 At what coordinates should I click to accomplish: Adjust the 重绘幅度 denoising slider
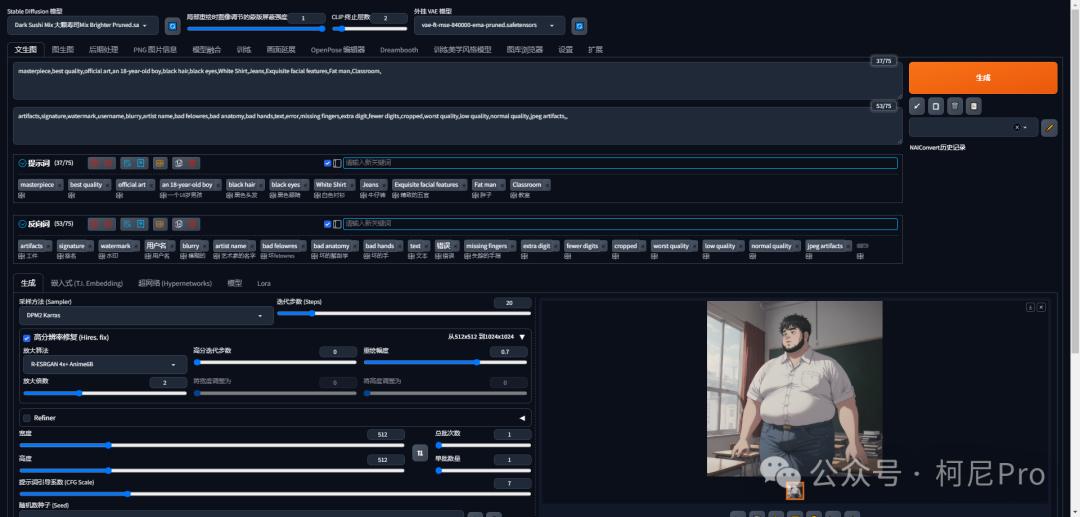[x=446, y=362]
